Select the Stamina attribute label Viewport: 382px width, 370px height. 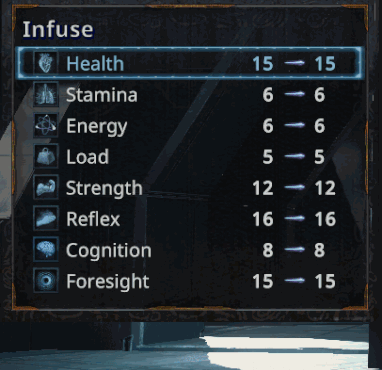(102, 95)
